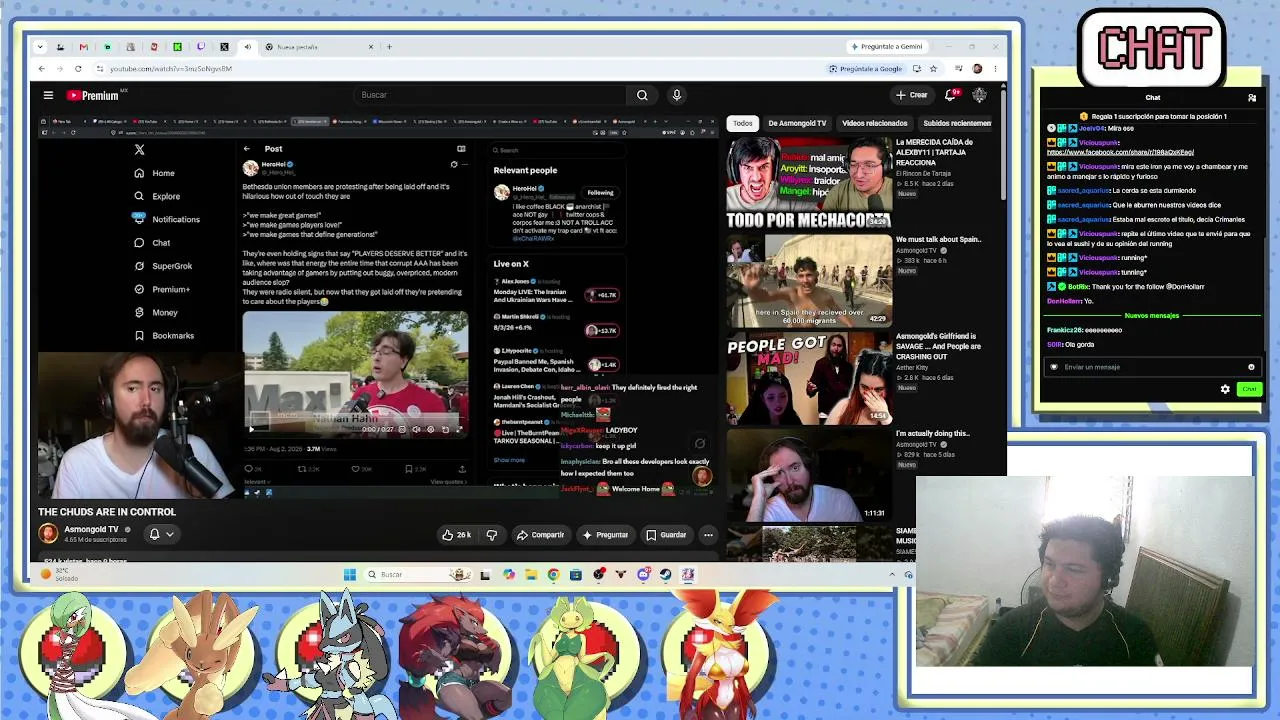1280x720 pixels.
Task: Open Twitch chat settings gear
Action: pyautogui.click(x=1225, y=389)
